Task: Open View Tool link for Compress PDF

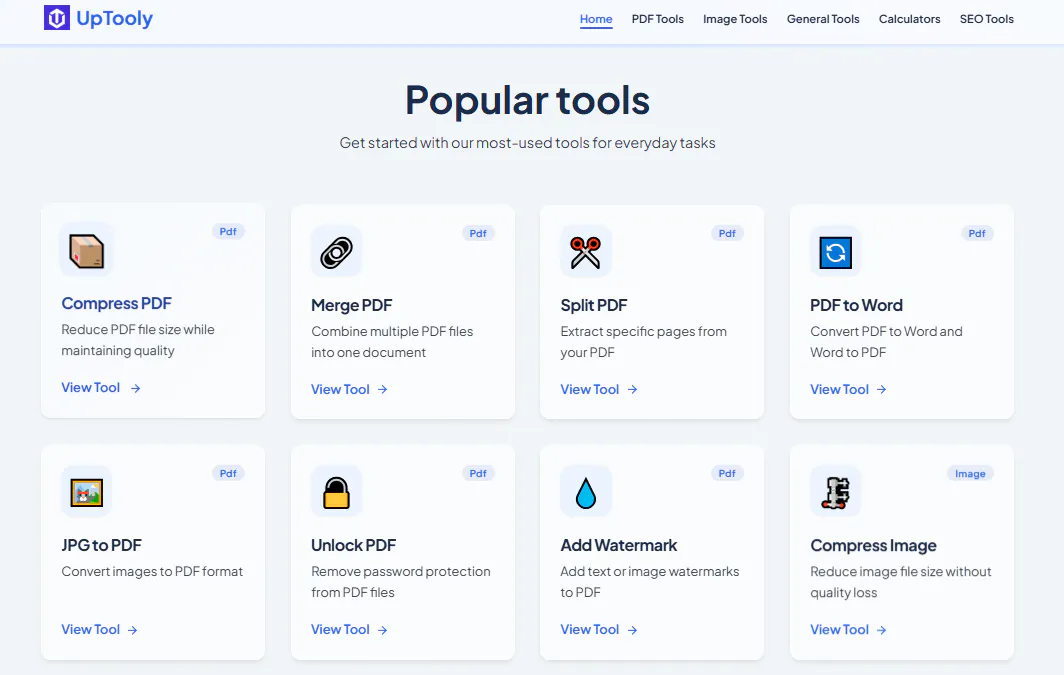Action: click(101, 387)
